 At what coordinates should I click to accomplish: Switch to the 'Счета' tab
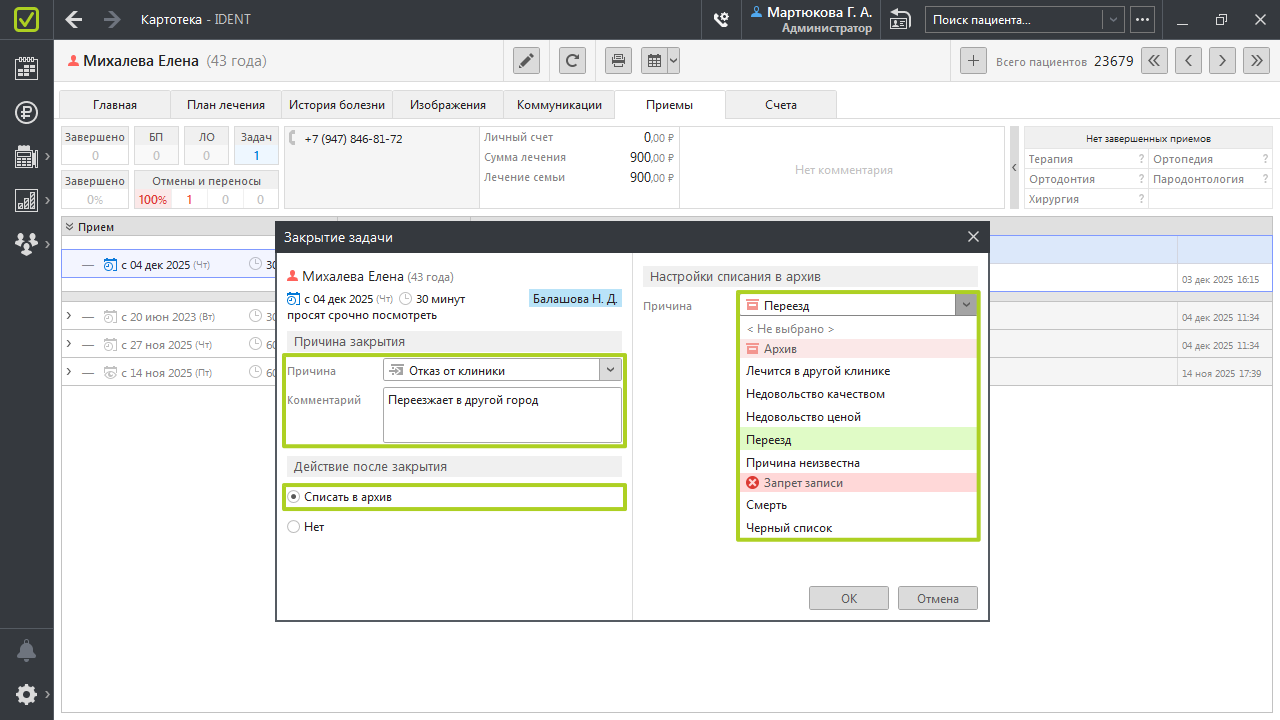[781, 105]
